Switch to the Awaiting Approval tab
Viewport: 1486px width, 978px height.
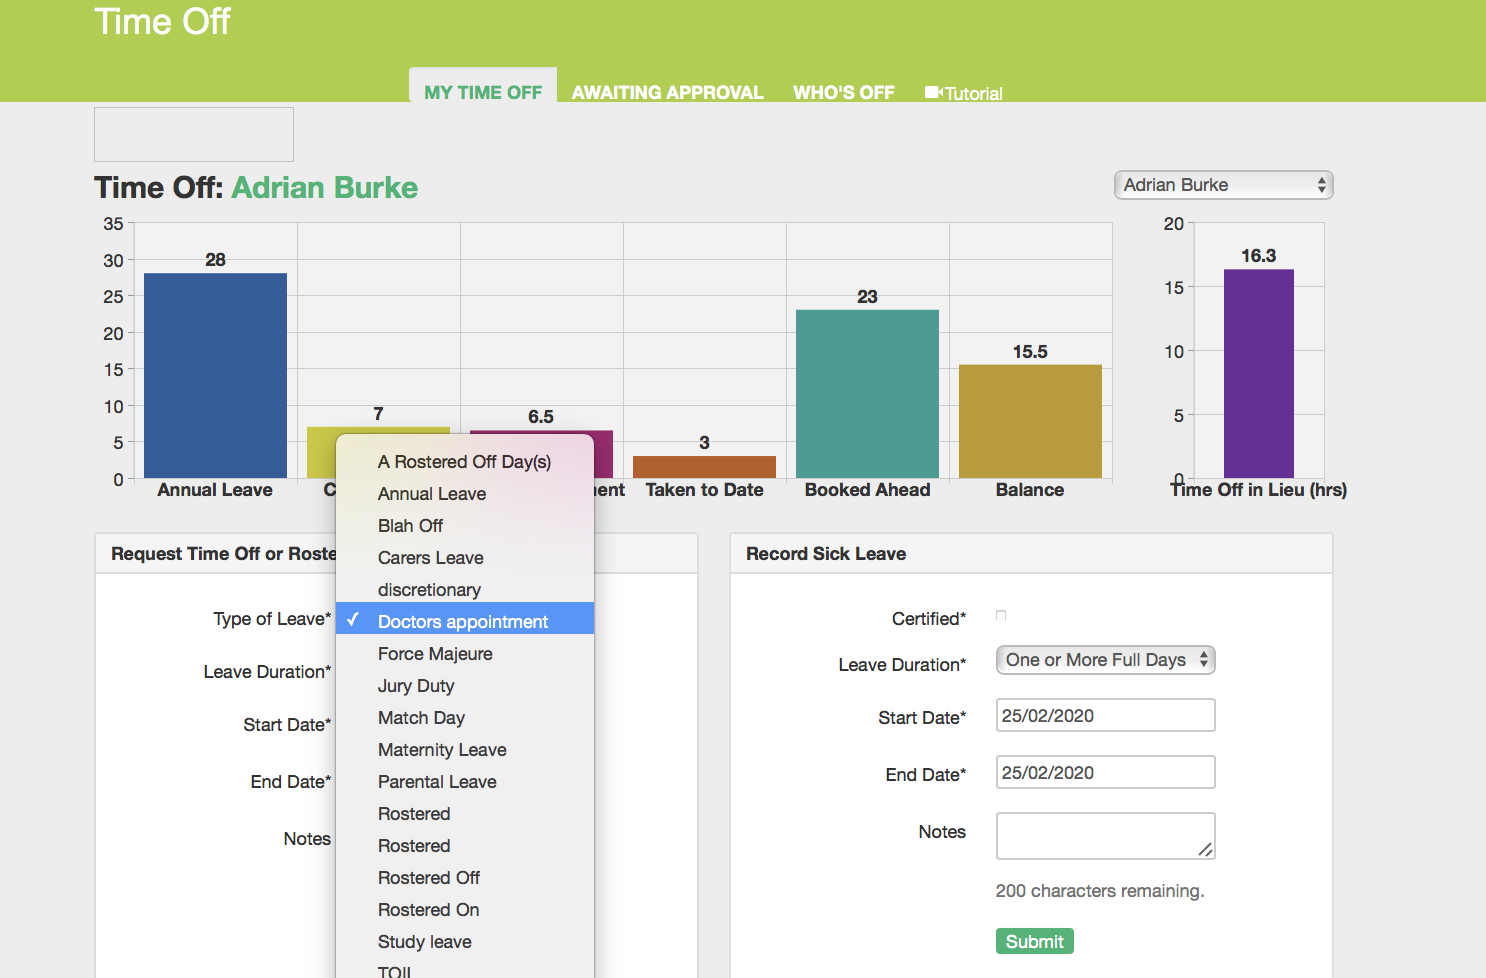(x=667, y=92)
